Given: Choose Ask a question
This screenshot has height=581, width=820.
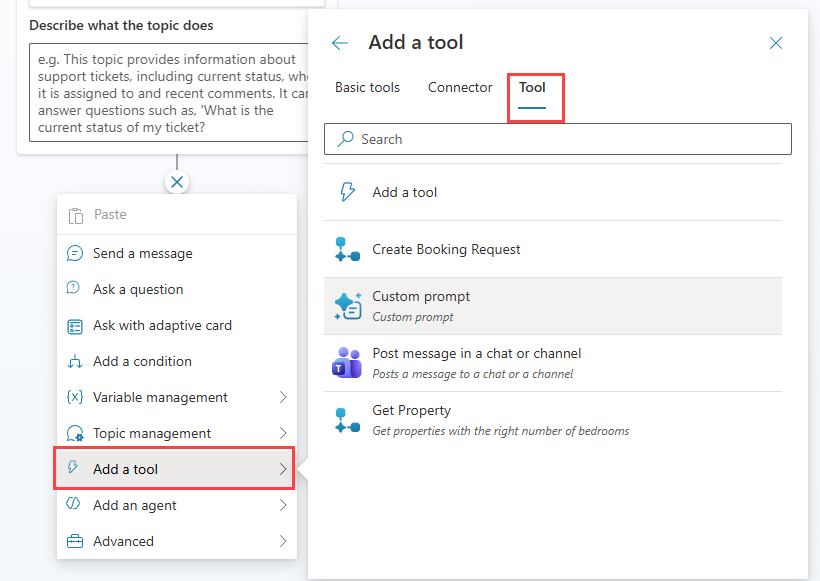Looking at the screenshot, I should point(177,289).
